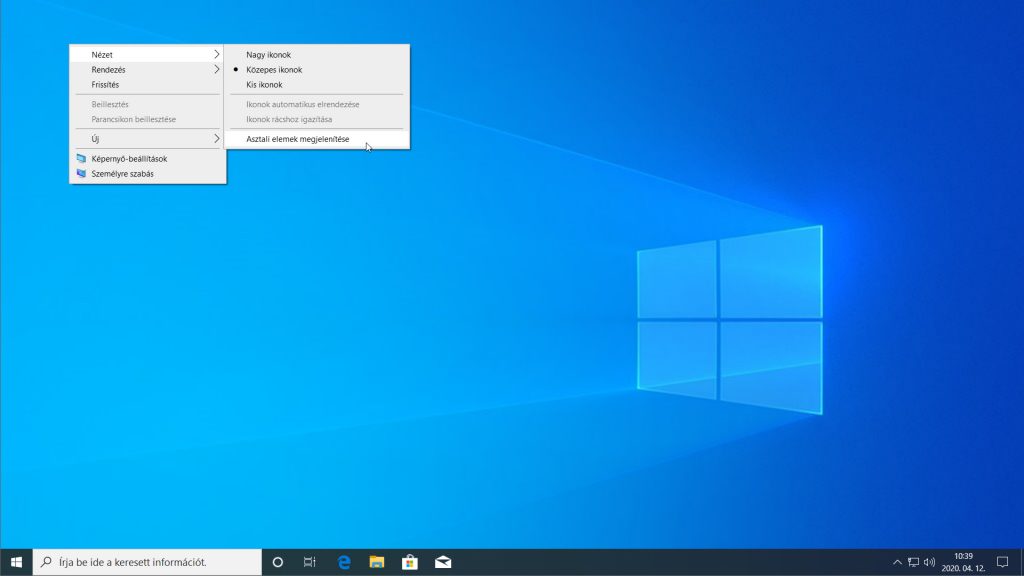
Task: Open the Windows Start menu
Action: click(16, 562)
